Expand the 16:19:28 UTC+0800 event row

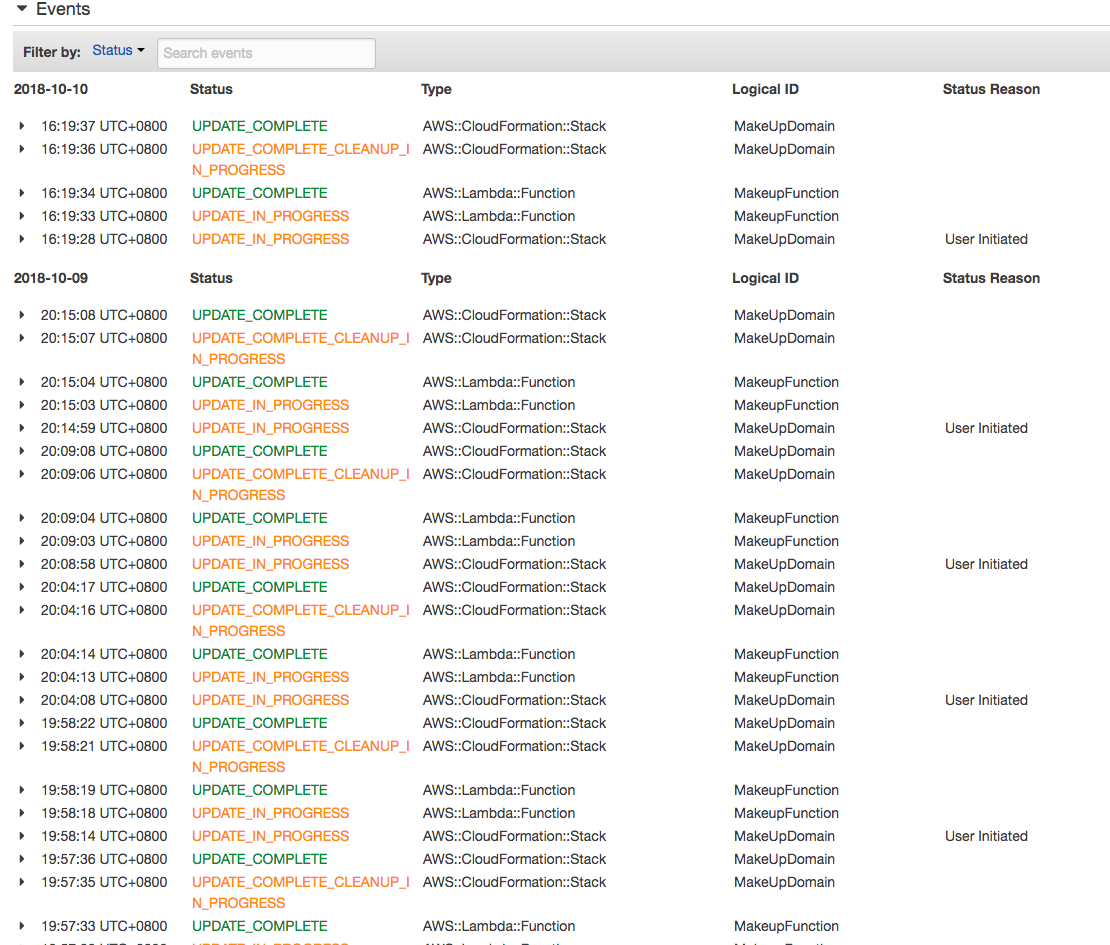(21, 239)
